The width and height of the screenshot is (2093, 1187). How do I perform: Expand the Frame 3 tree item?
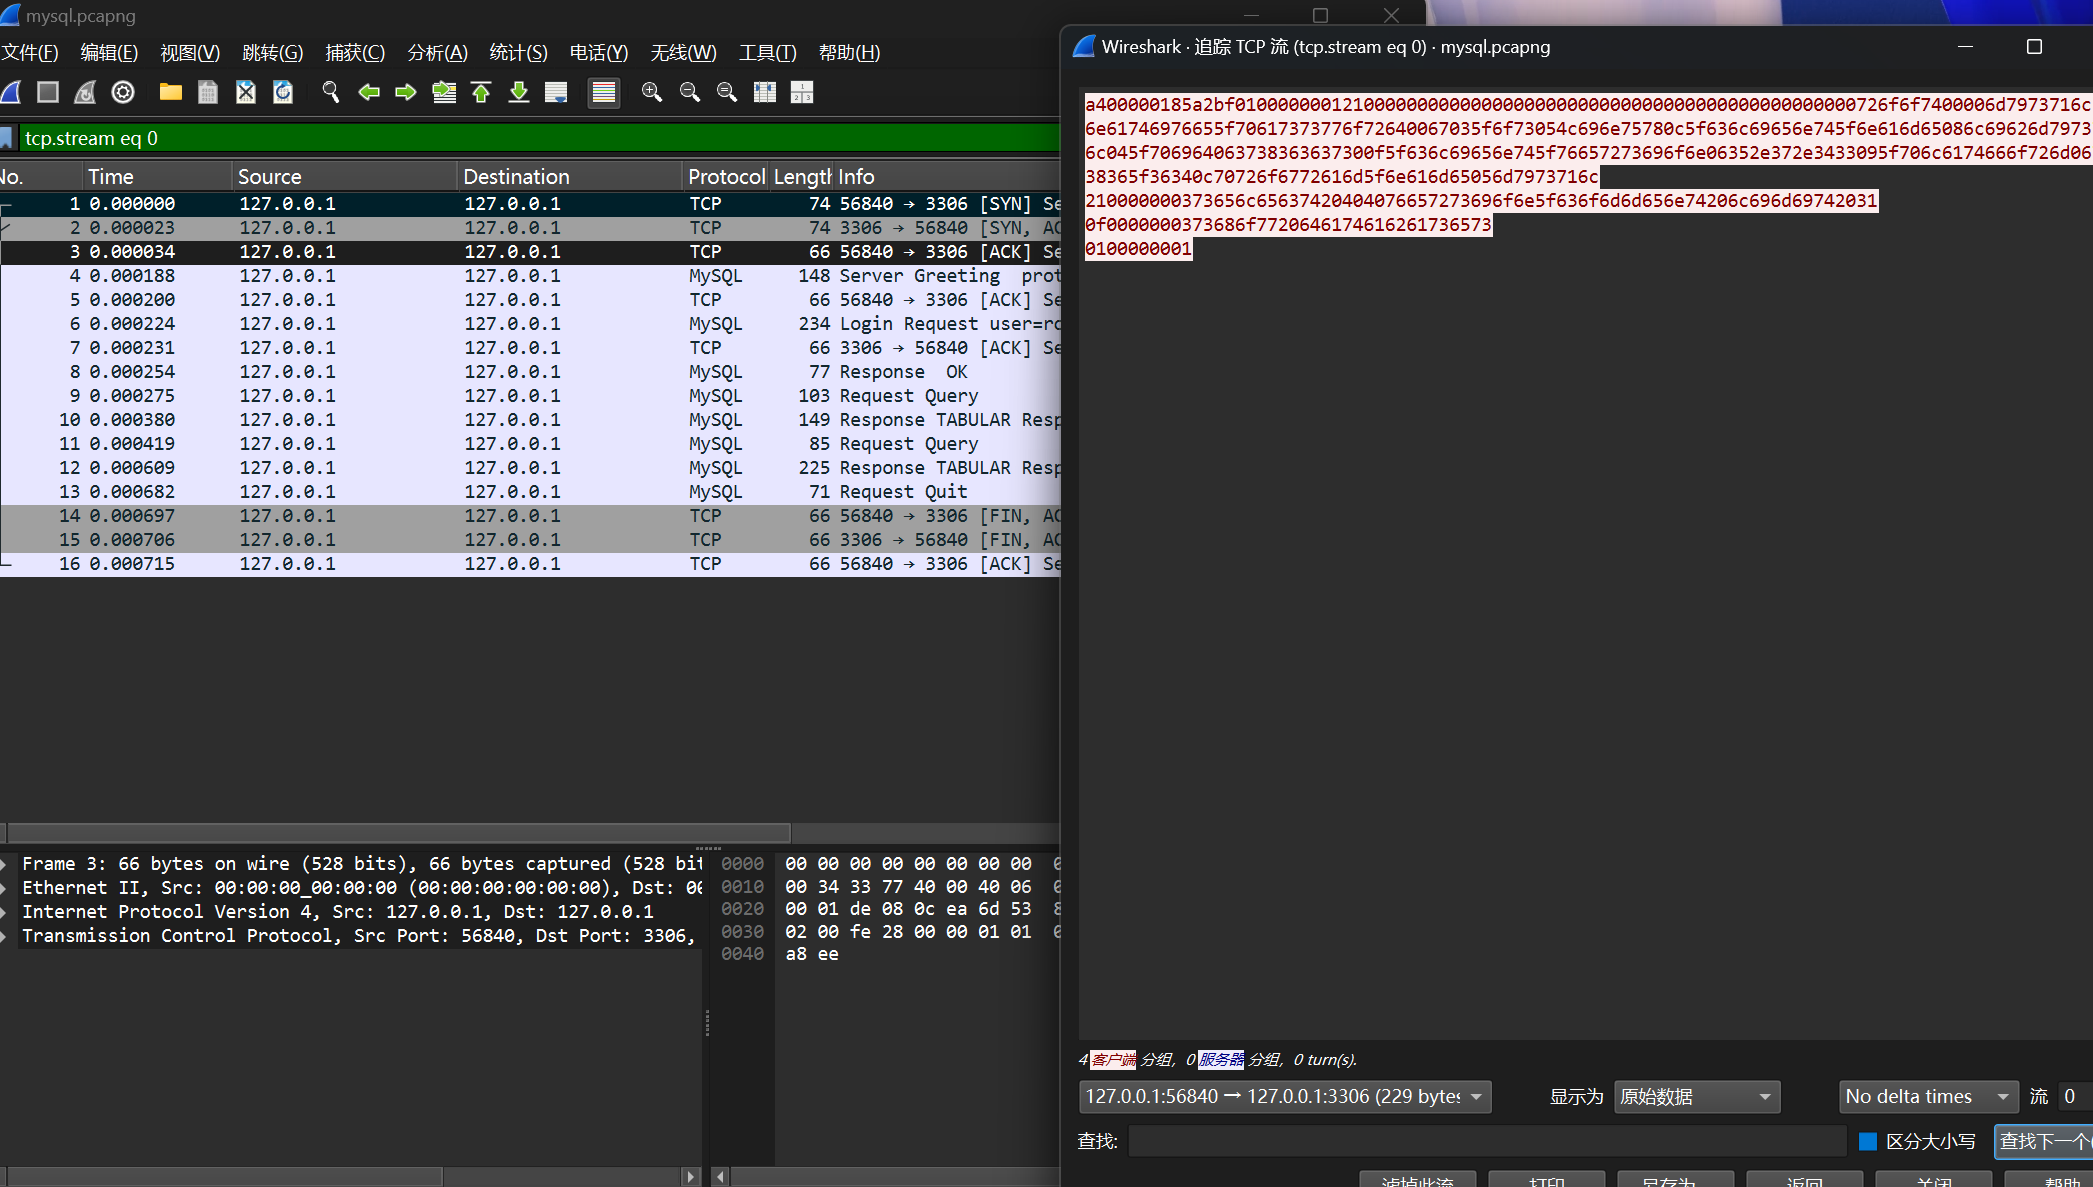[6, 864]
